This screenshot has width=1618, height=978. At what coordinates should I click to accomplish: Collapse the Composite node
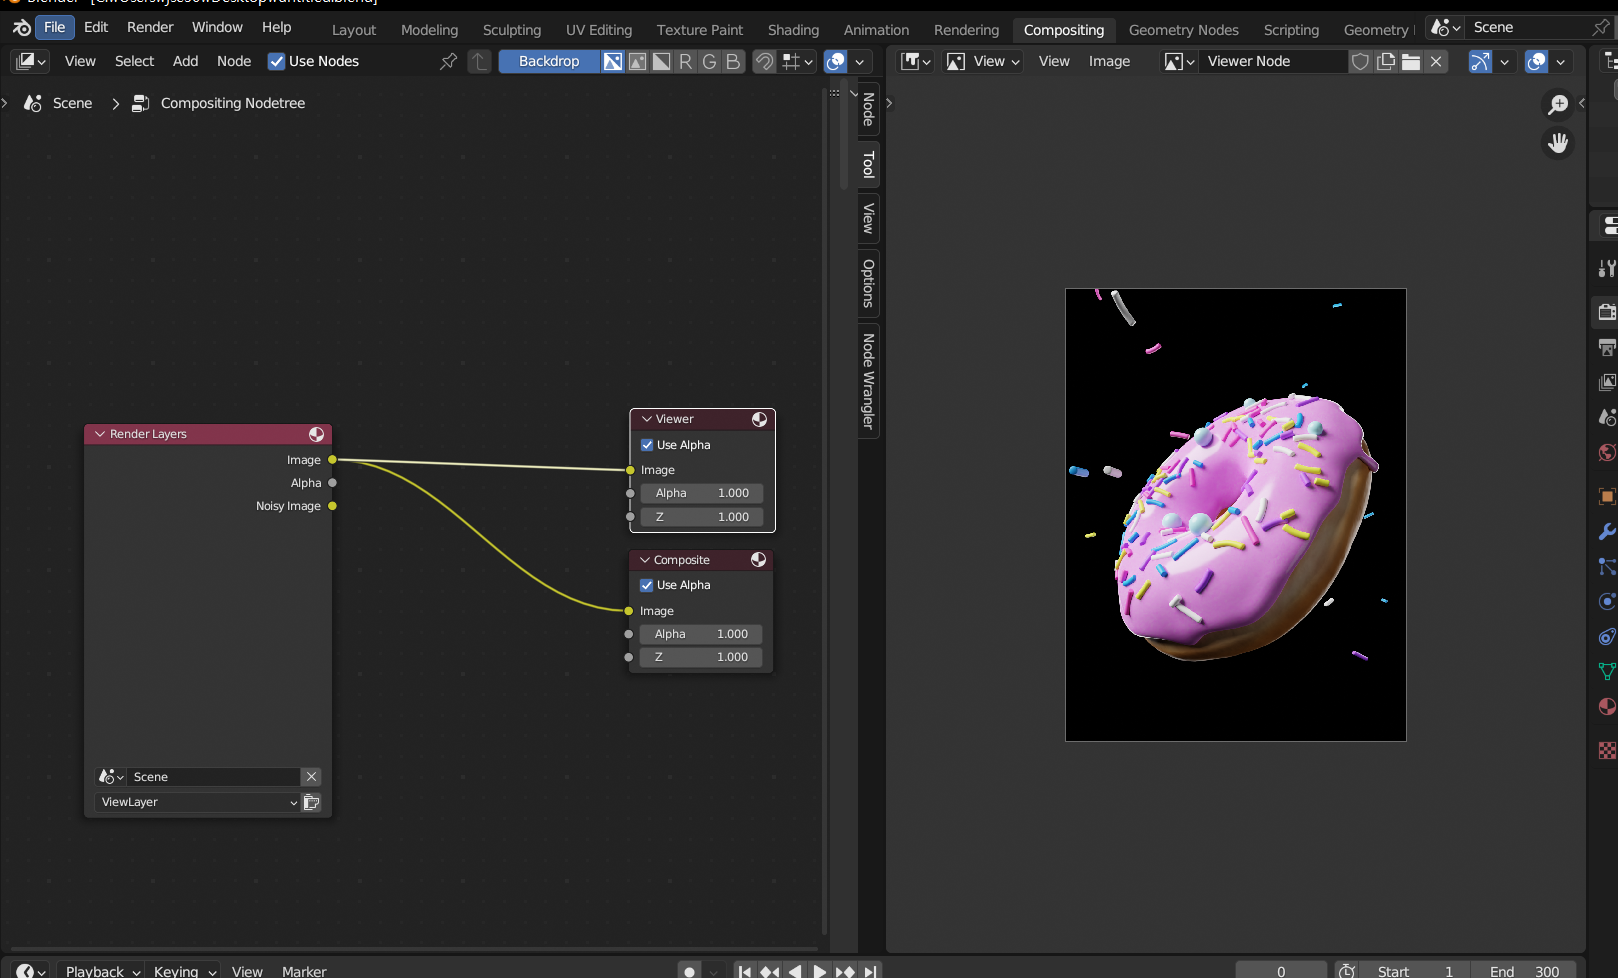pyautogui.click(x=645, y=560)
